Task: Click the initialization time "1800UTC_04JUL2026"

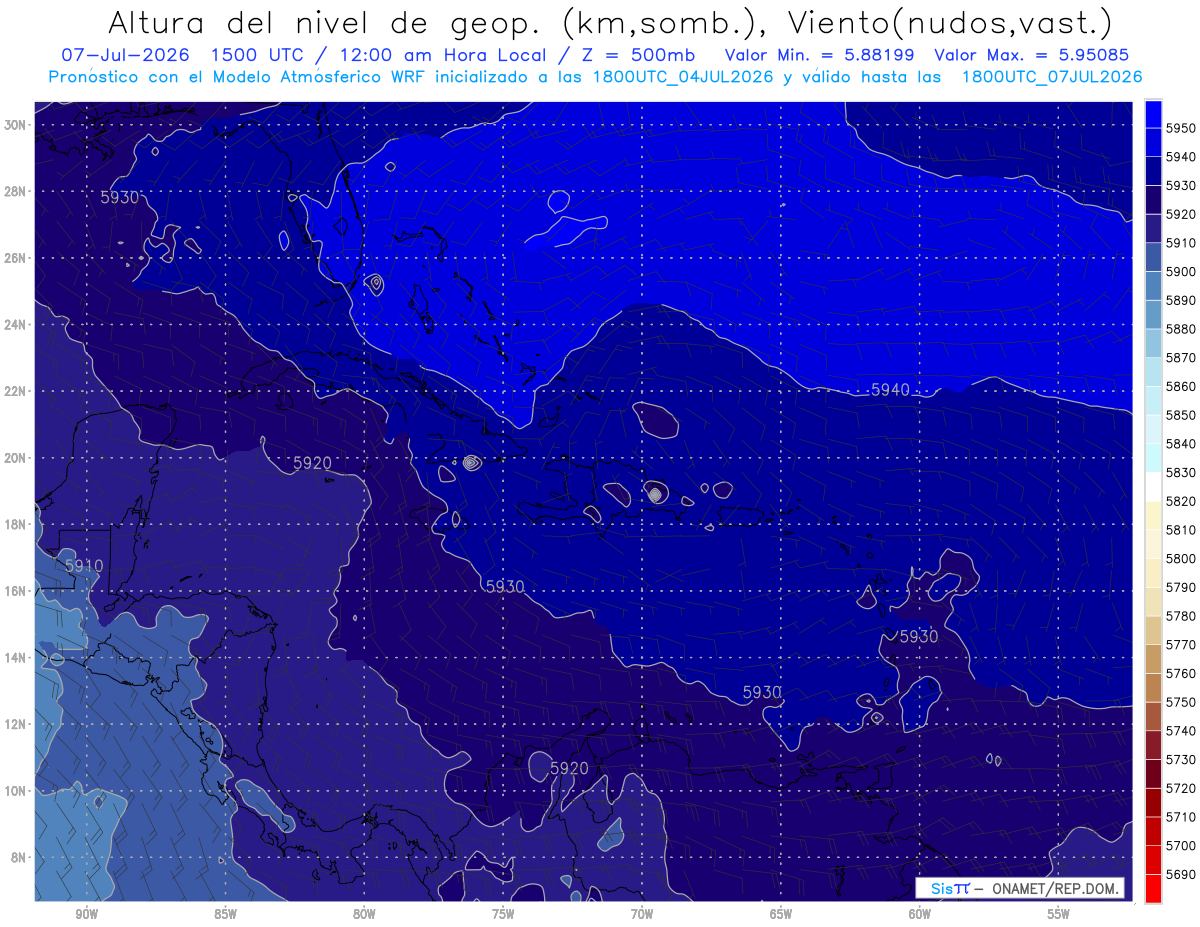Action: 685,77
